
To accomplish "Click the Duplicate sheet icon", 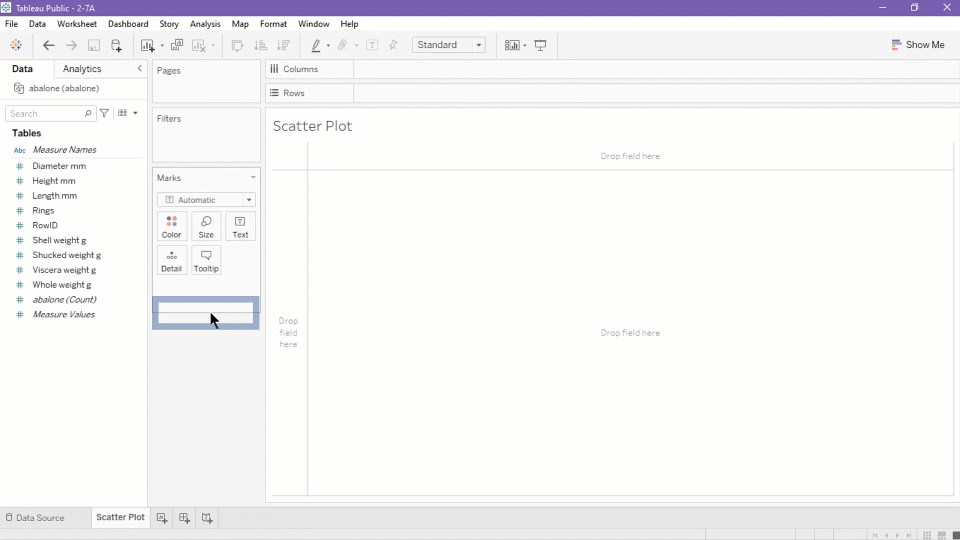I will 177,45.
